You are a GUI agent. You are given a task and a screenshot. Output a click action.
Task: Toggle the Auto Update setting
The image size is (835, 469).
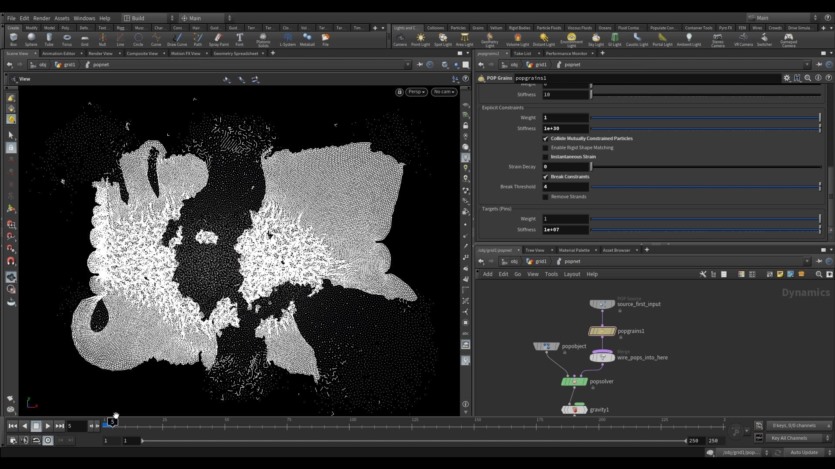(804, 452)
